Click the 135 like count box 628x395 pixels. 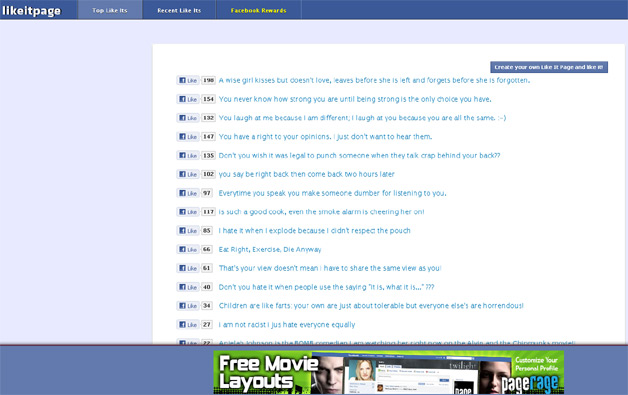208,155
